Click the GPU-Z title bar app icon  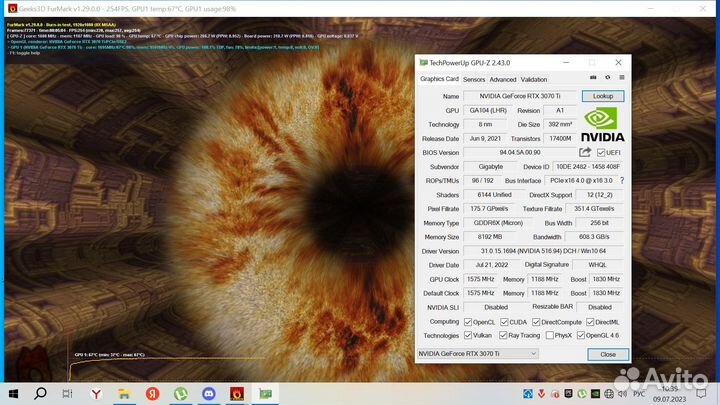423,62
